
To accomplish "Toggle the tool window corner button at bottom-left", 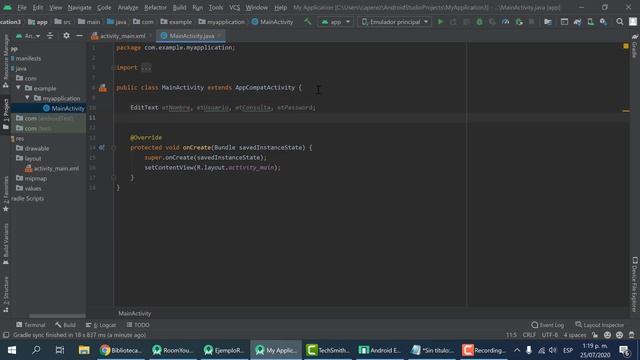I will (5, 335).
